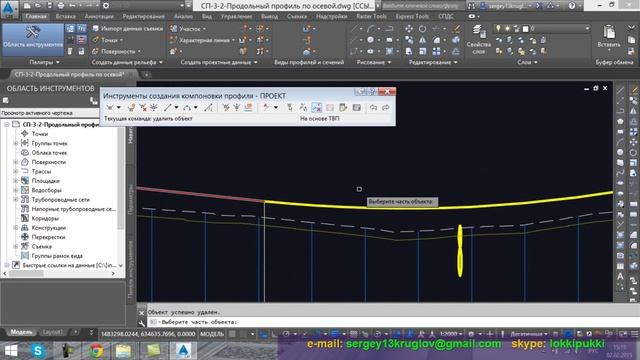
Task: Expand the Поверхности tree node
Action: point(16,162)
